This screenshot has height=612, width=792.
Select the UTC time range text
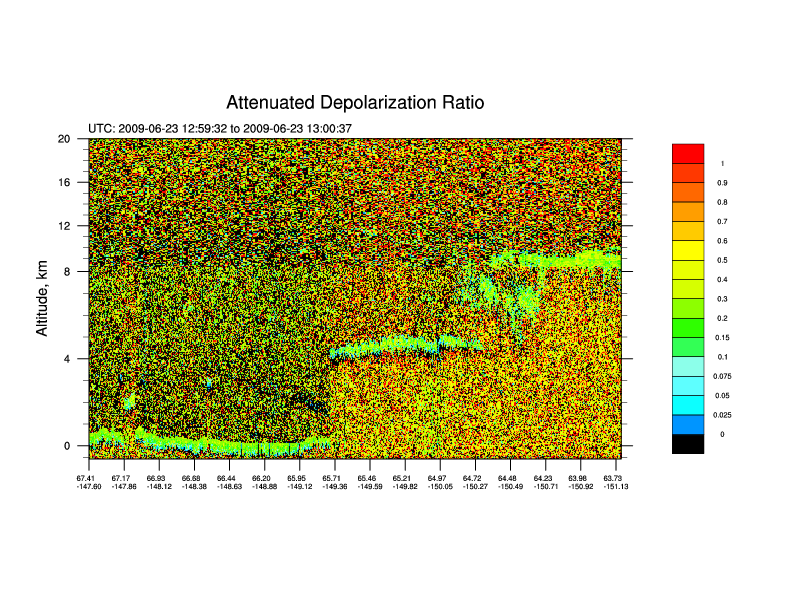(219, 129)
